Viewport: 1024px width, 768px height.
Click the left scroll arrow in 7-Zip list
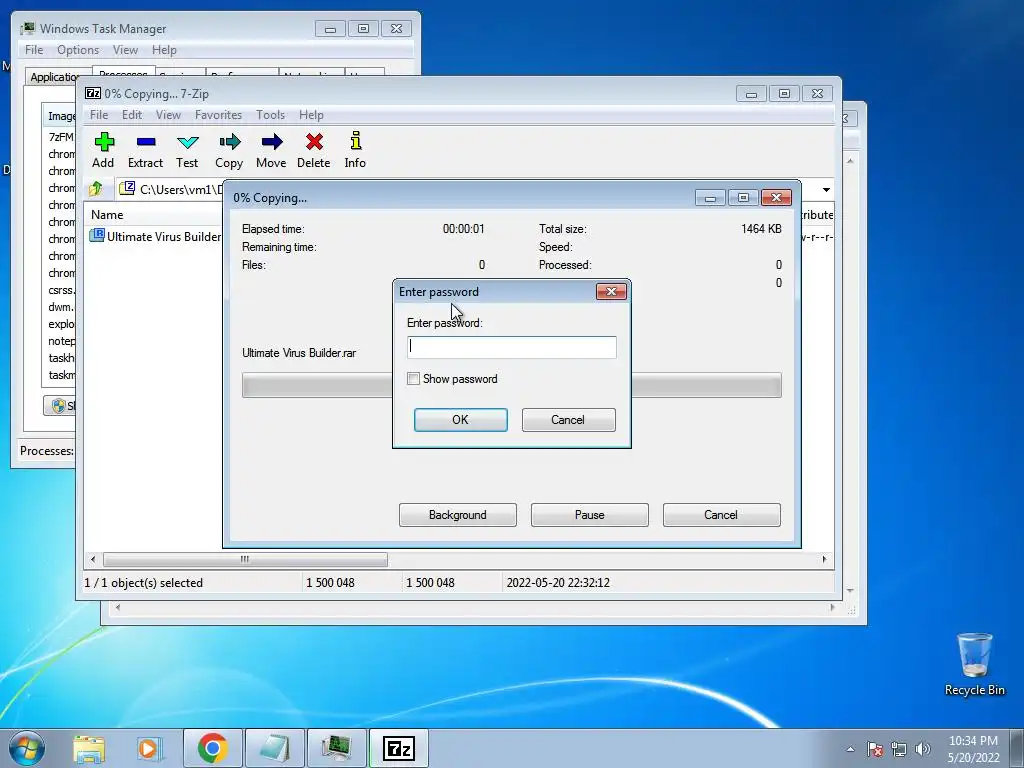[93, 560]
